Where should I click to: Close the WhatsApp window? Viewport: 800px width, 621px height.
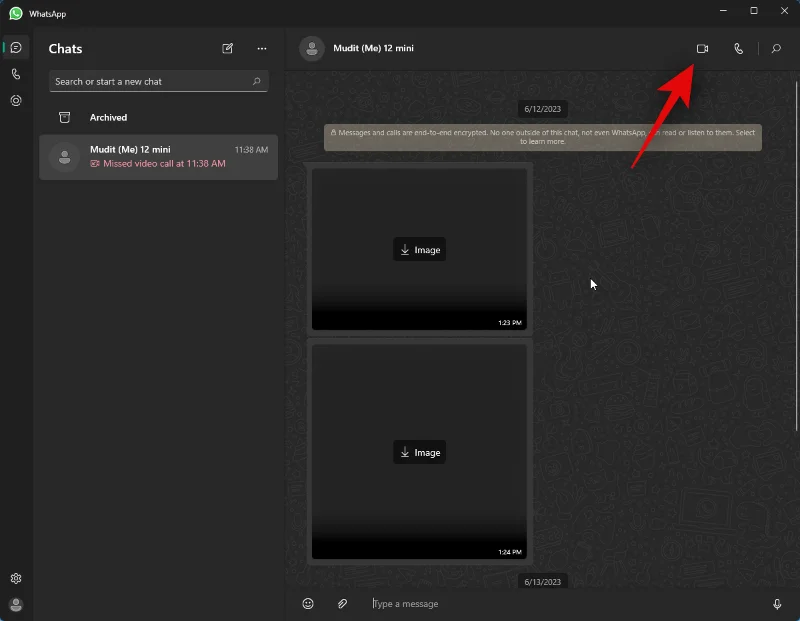[x=784, y=11]
